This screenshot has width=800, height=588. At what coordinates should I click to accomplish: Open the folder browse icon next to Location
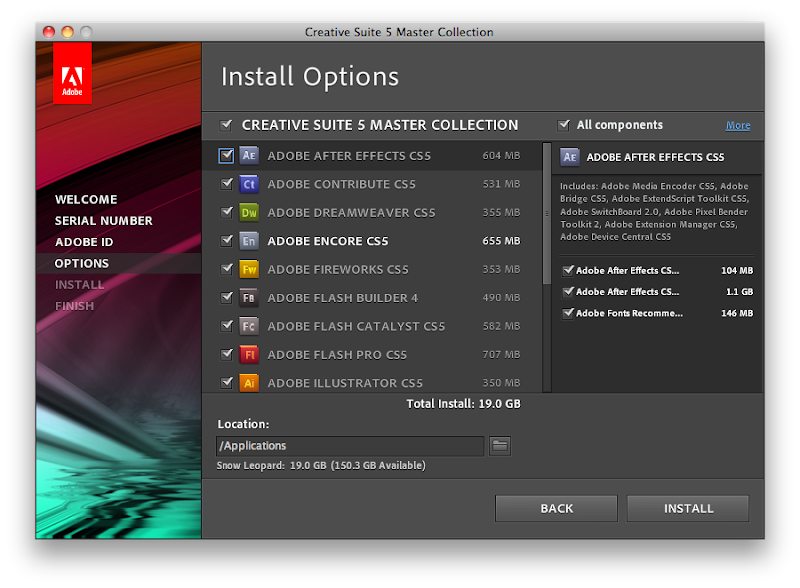(x=500, y=446)
